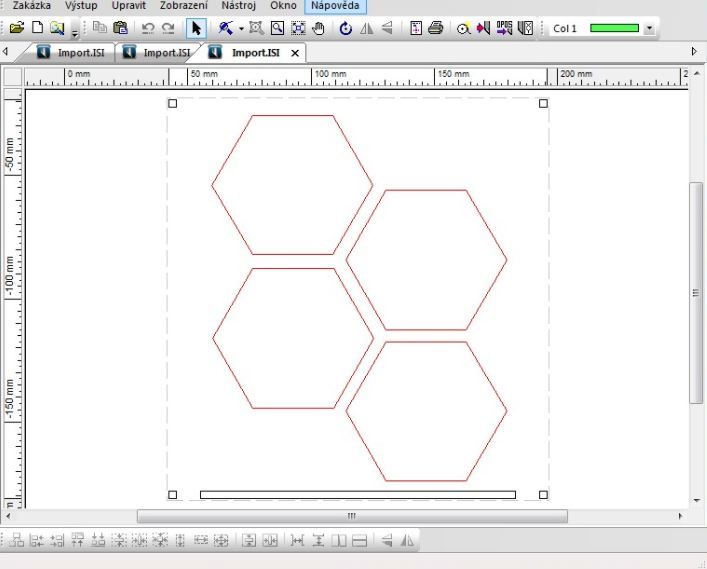Copy selection with the Copy icon

point(99,28)
